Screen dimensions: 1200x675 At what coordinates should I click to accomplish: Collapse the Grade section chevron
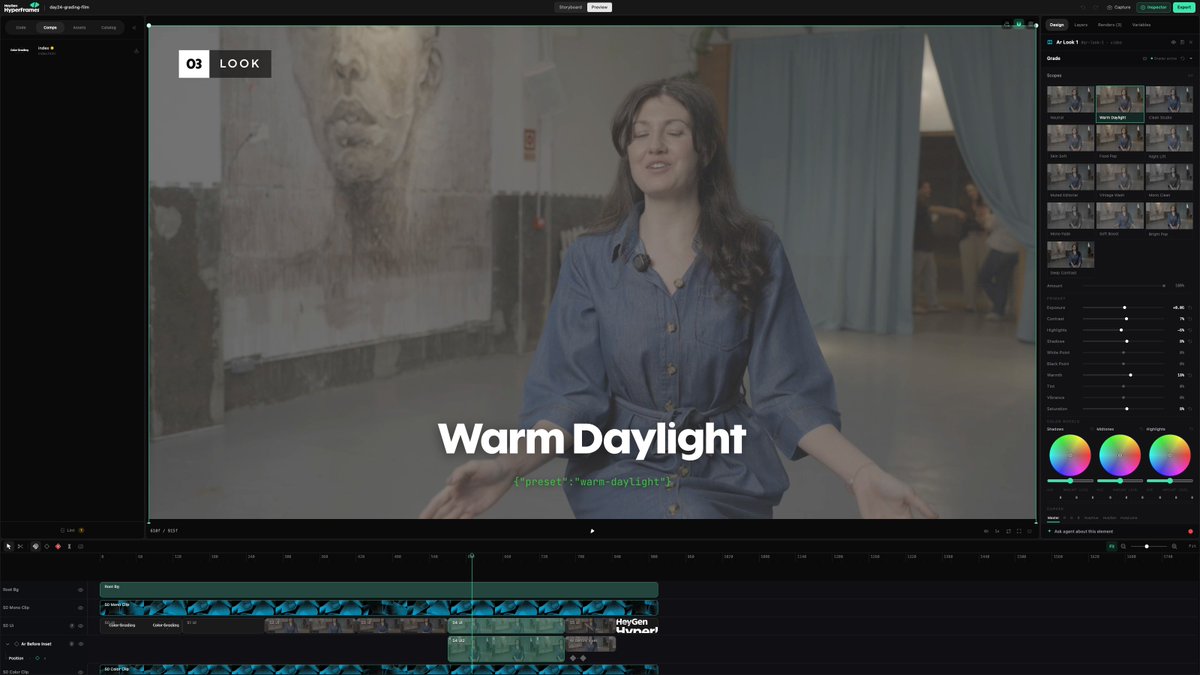(x=1191, y=58)
